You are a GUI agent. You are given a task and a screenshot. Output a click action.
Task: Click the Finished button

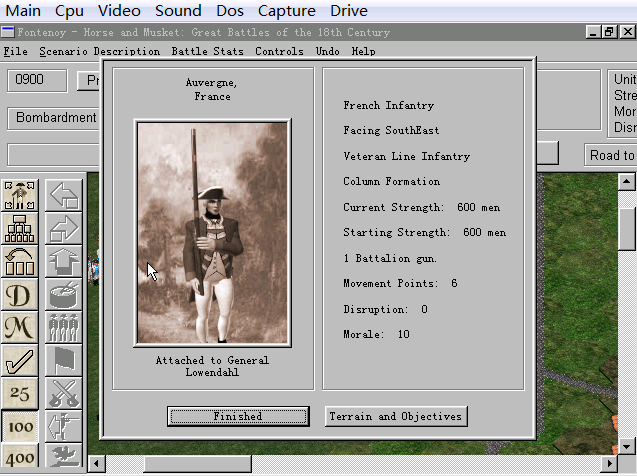(238, 416)
